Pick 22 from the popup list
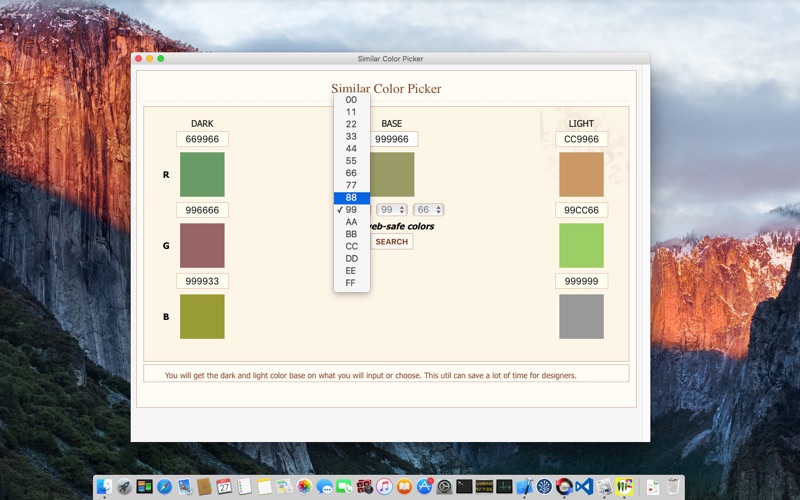 coord(352,124)
